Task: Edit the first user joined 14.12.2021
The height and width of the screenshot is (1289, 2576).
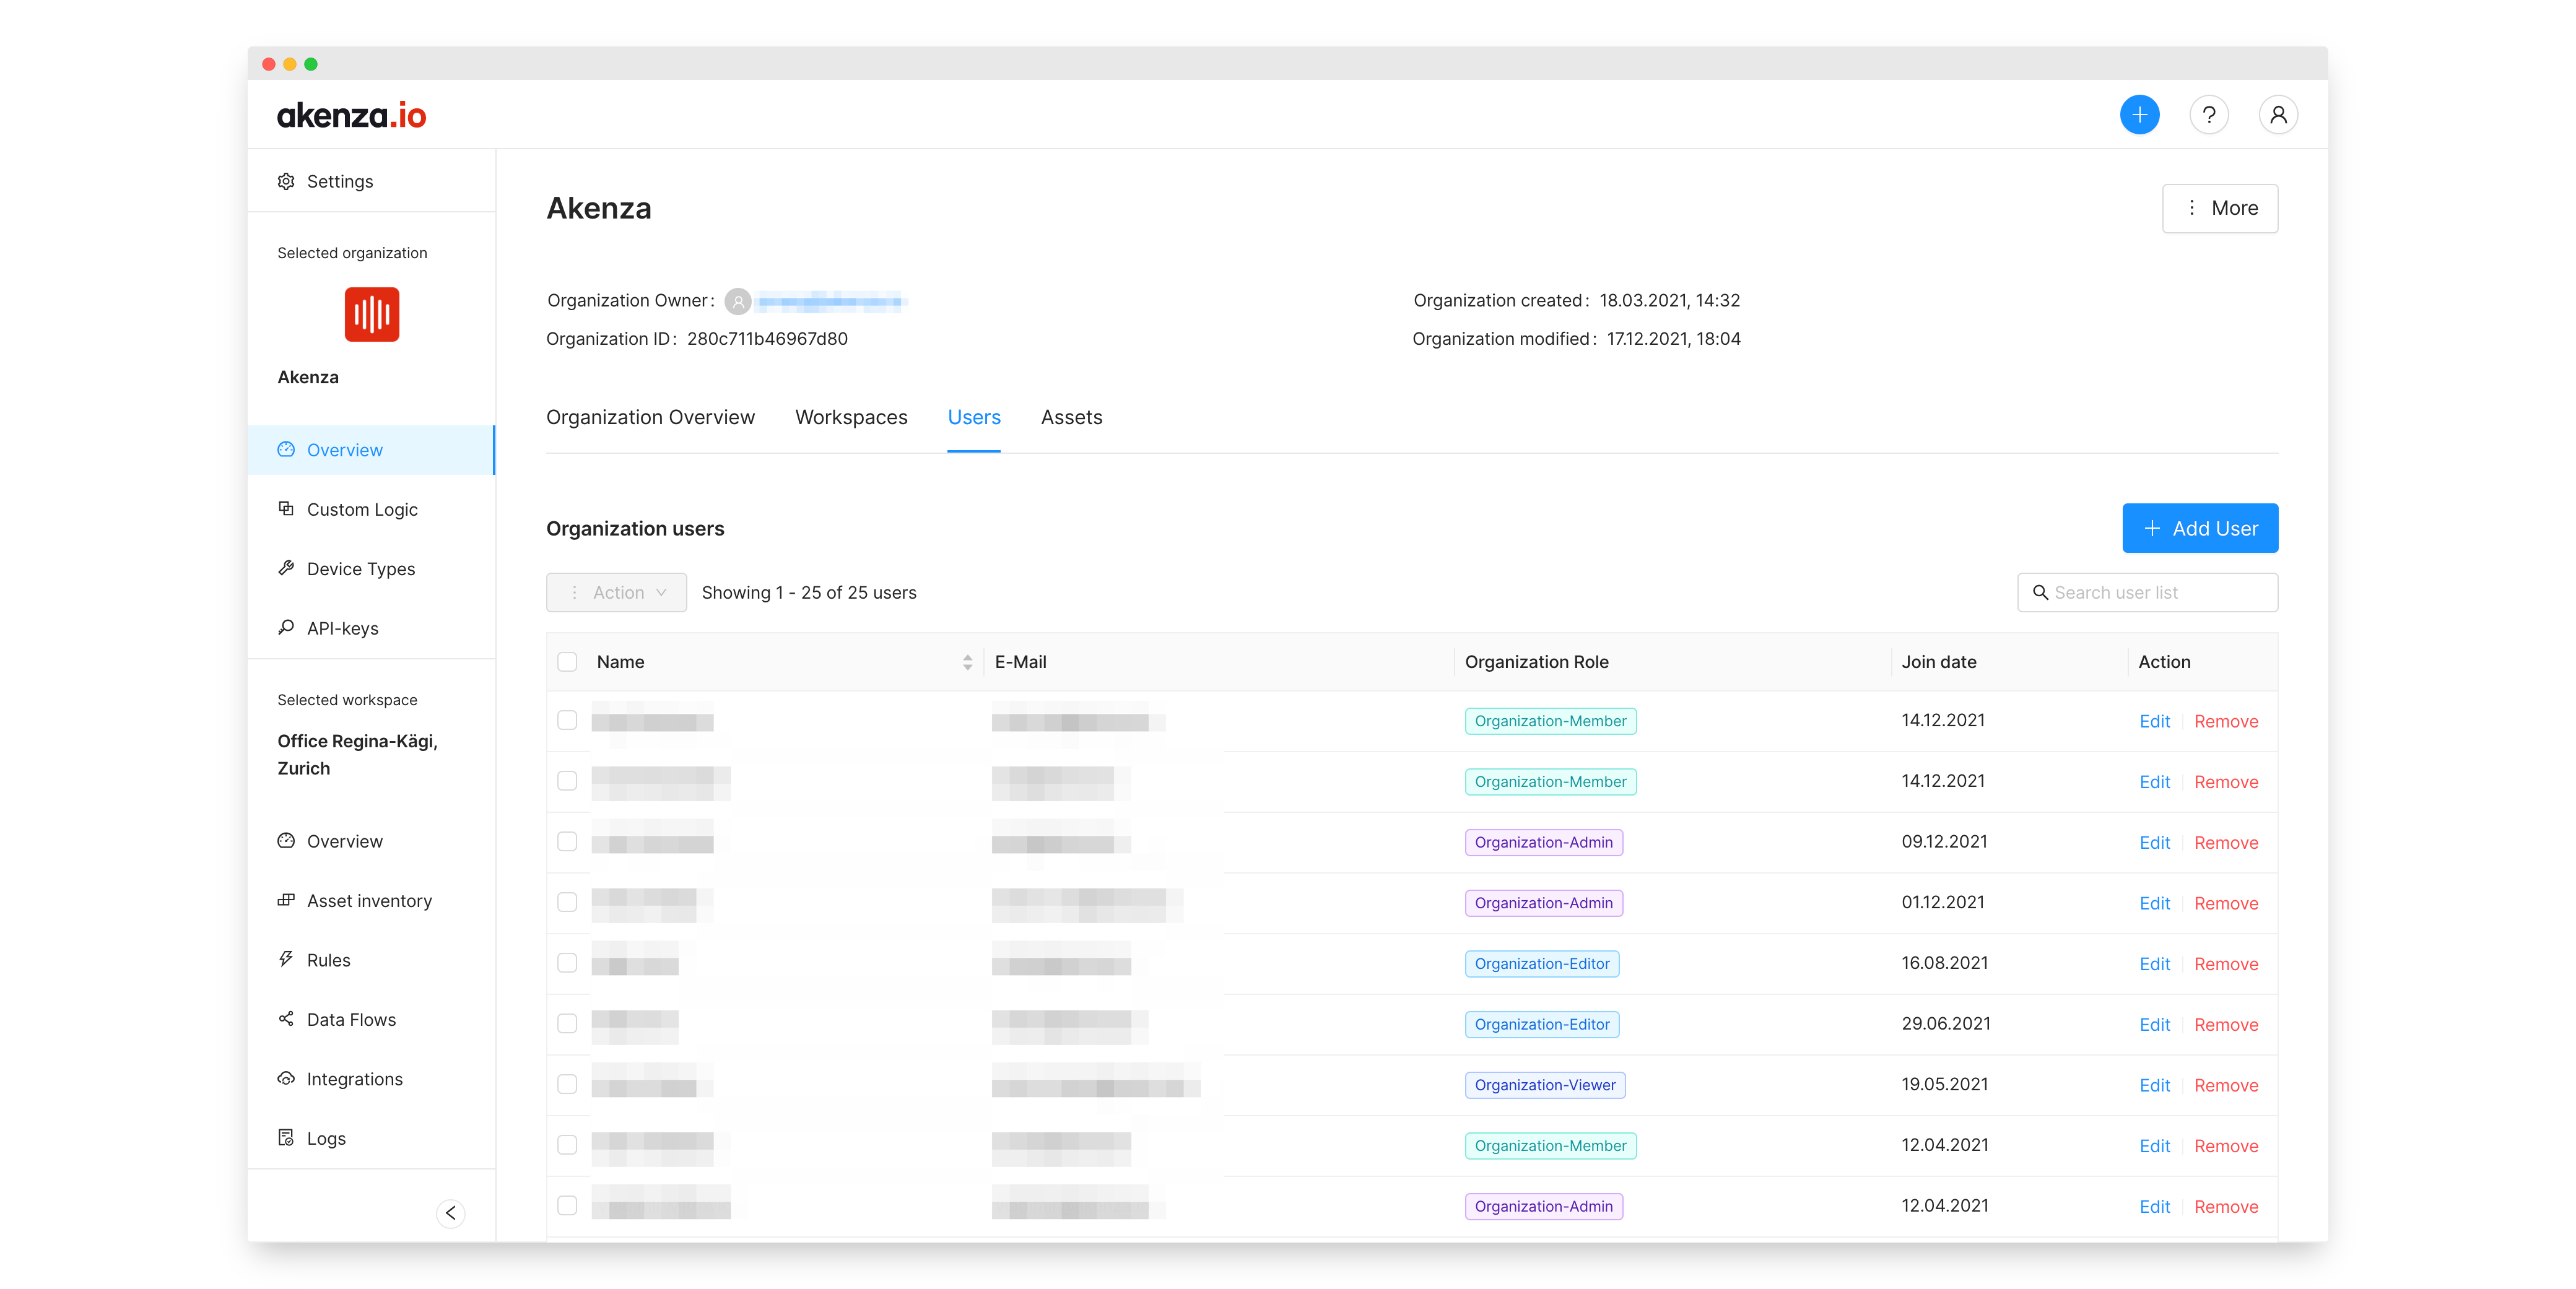Action: tap(2154, 721)
